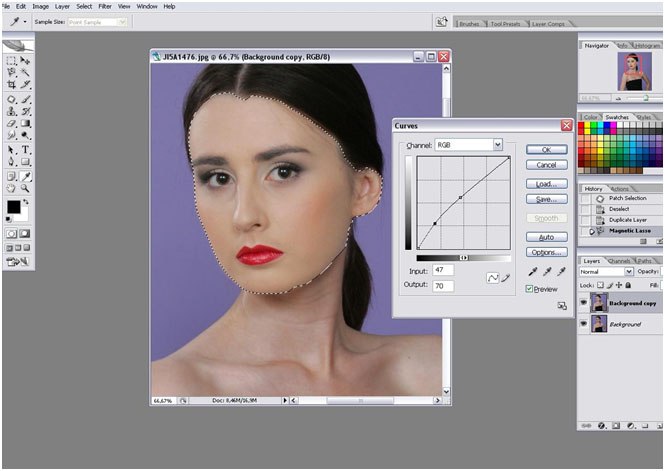
Task: Toggle visibility of the Background layer
Action: 585,325
